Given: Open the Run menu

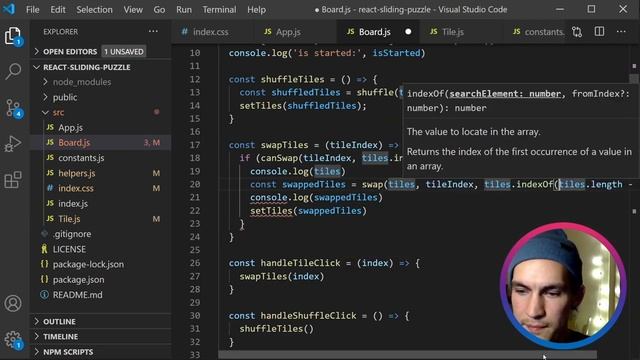Looking at the screenshot, I should (184, 9).
